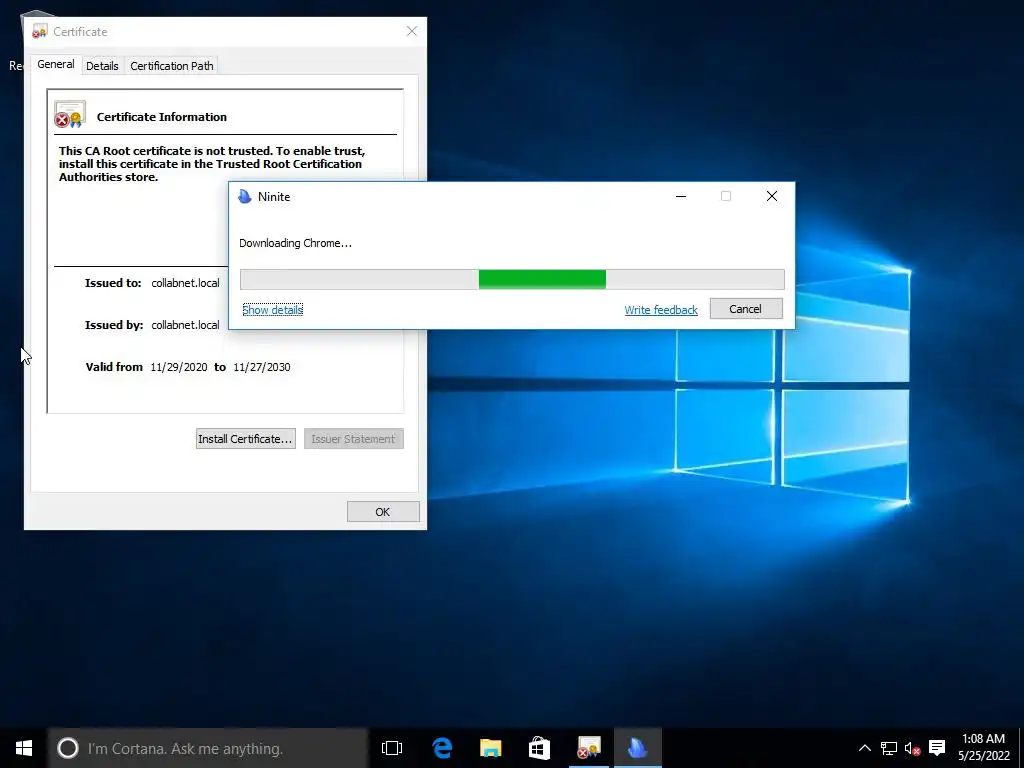The width and height of the screenshot is (1024, 768).
Task: Confirm with OK in Certificate window
Action: (x=383, y=512)
